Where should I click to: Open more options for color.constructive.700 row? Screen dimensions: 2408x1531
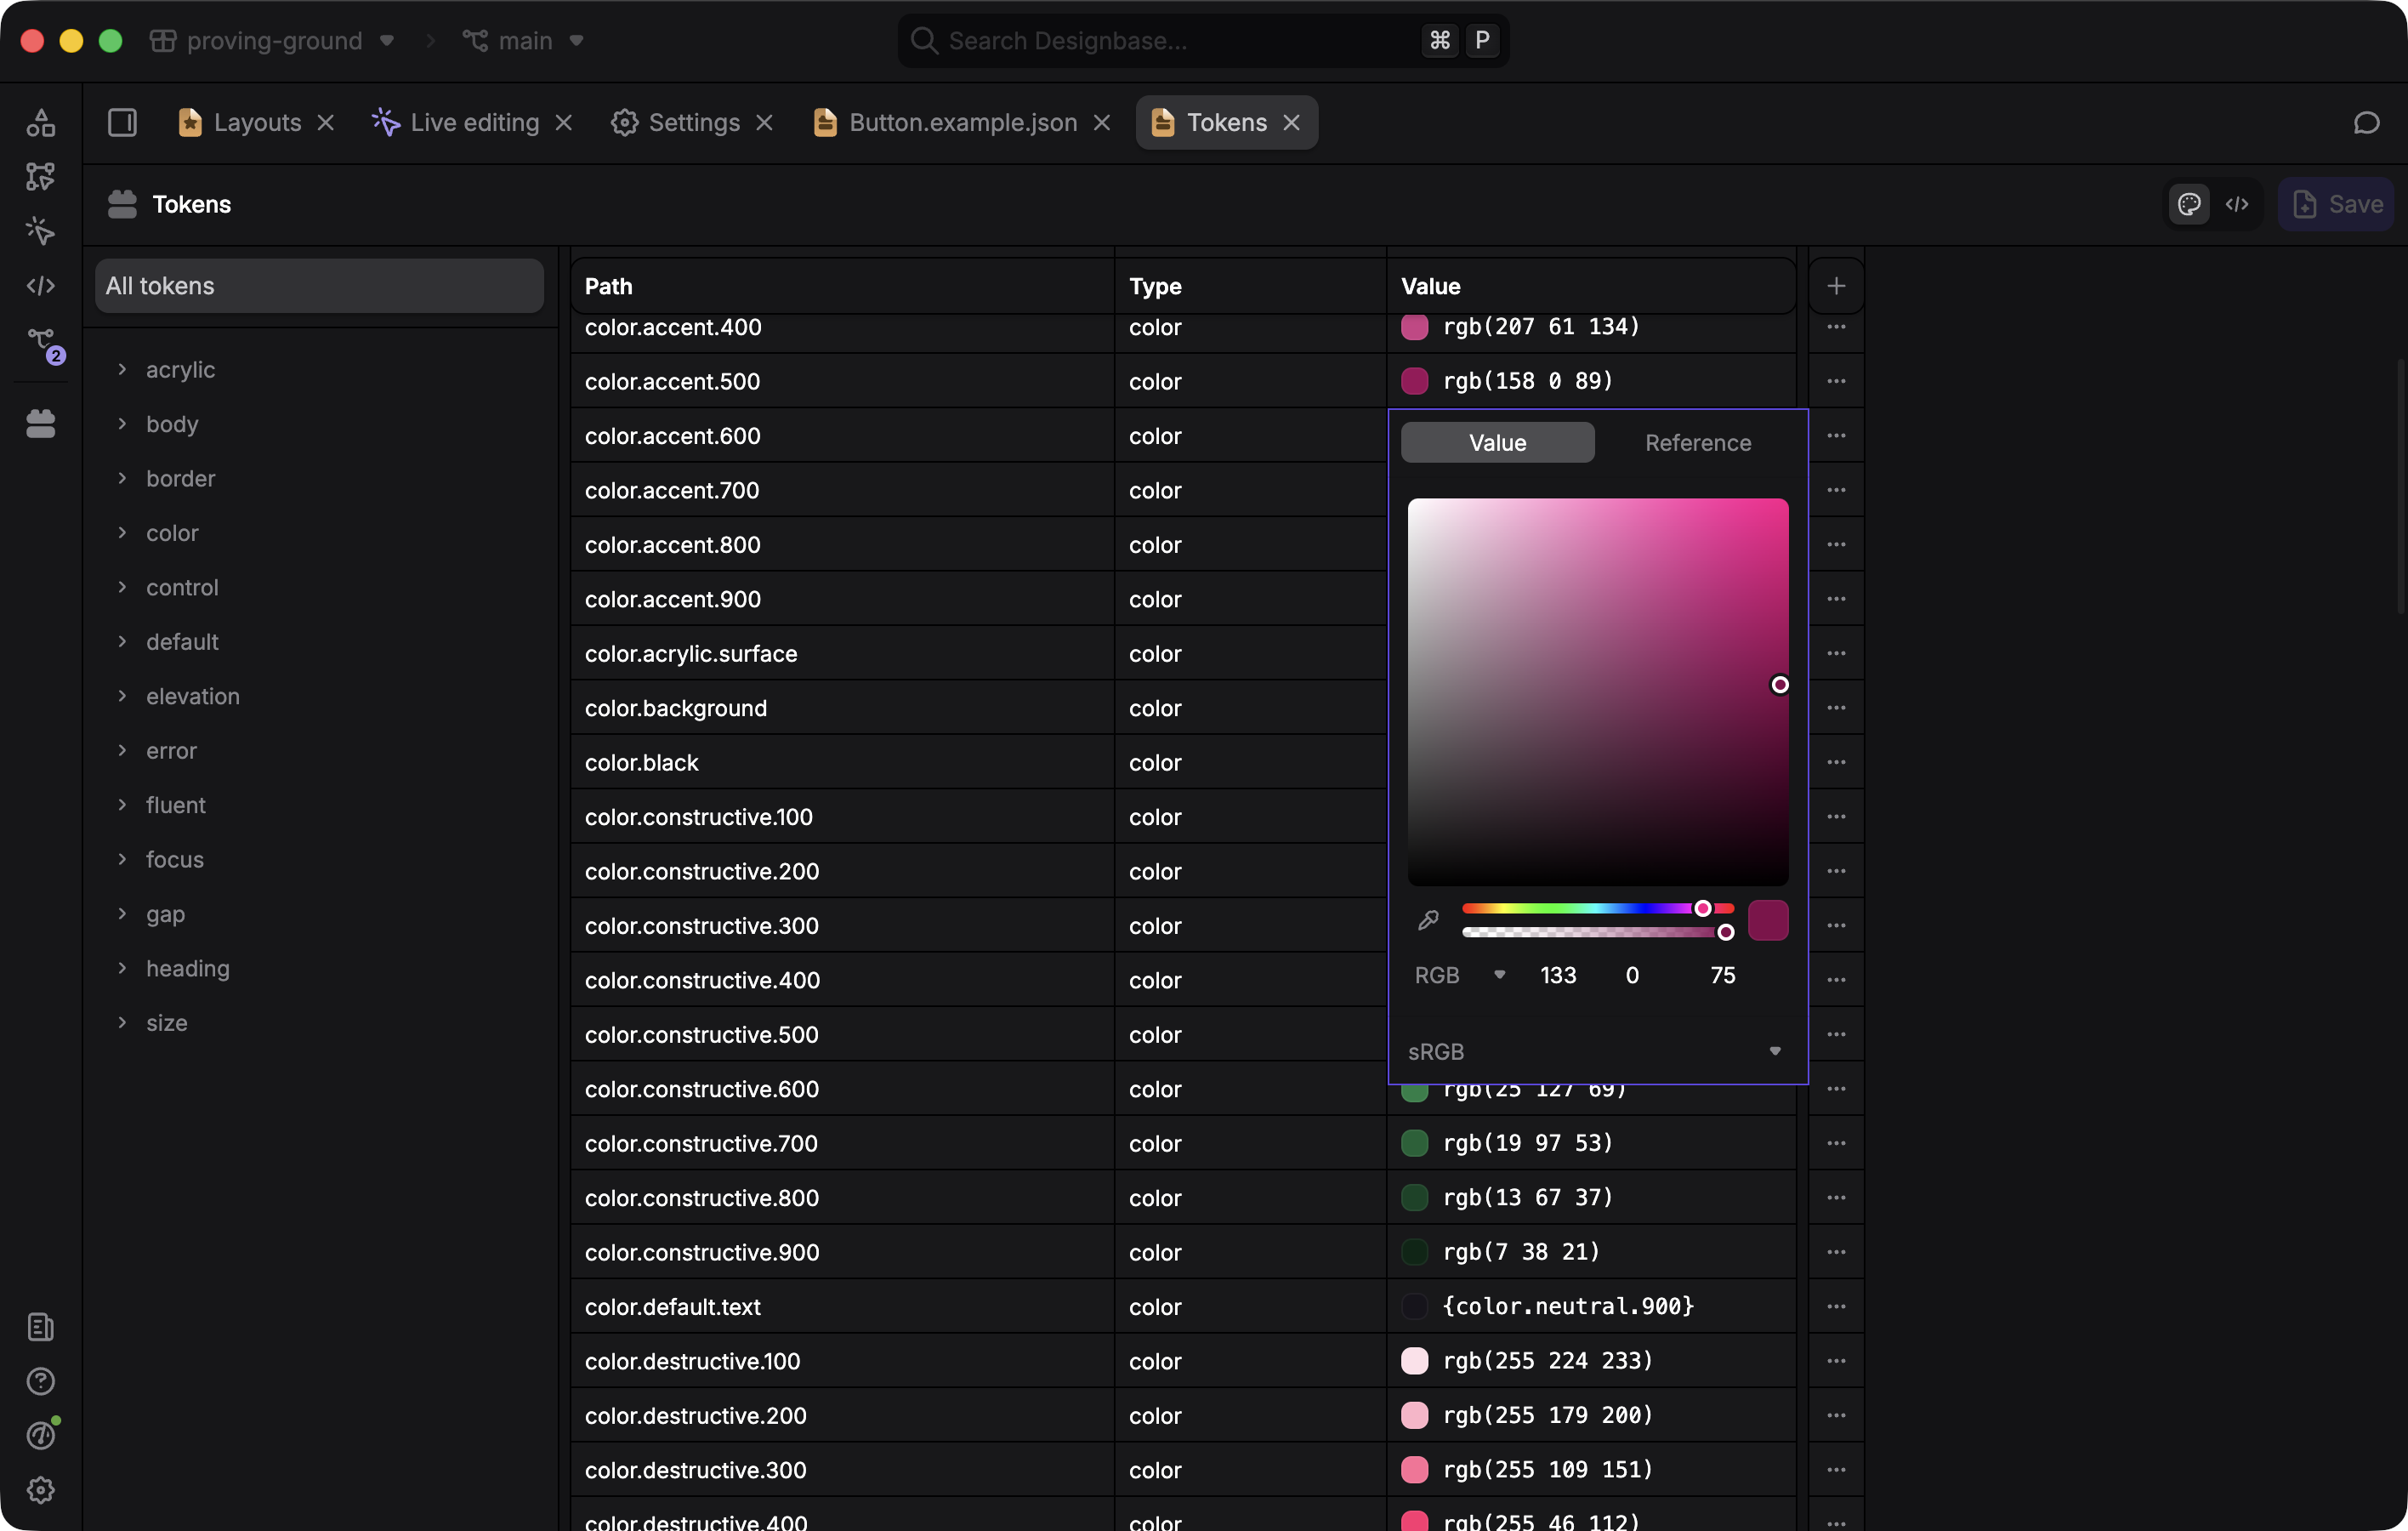pyautogui.click(x=1836, y=1143)
